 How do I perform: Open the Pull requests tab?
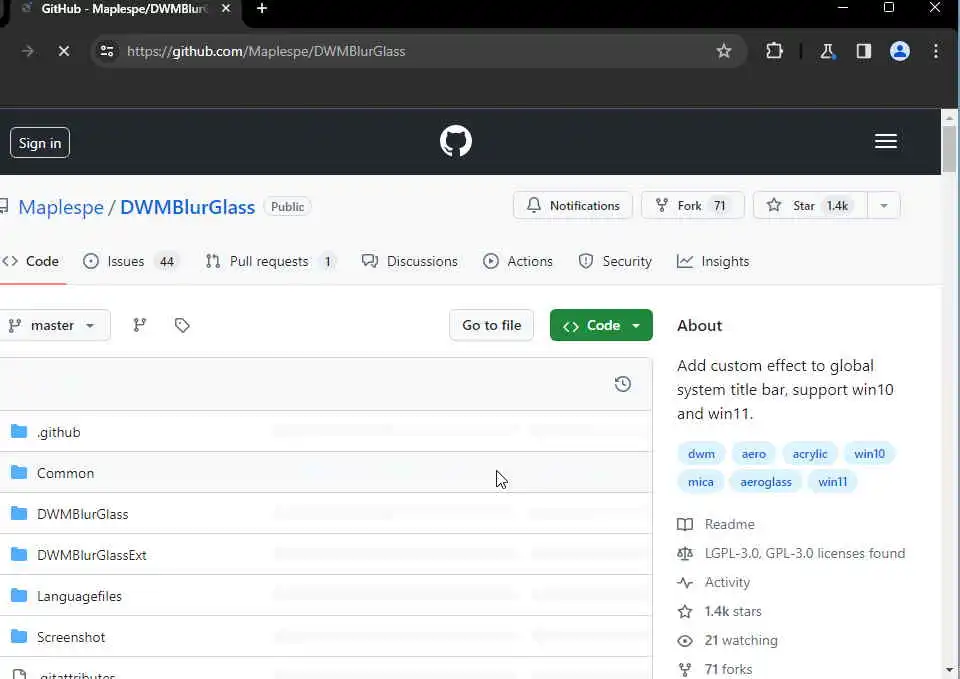[271, 261]
